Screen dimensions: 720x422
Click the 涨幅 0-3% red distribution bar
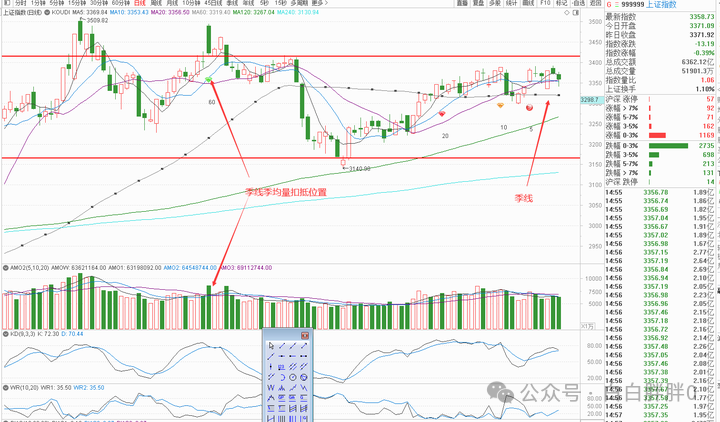point(657,135)
